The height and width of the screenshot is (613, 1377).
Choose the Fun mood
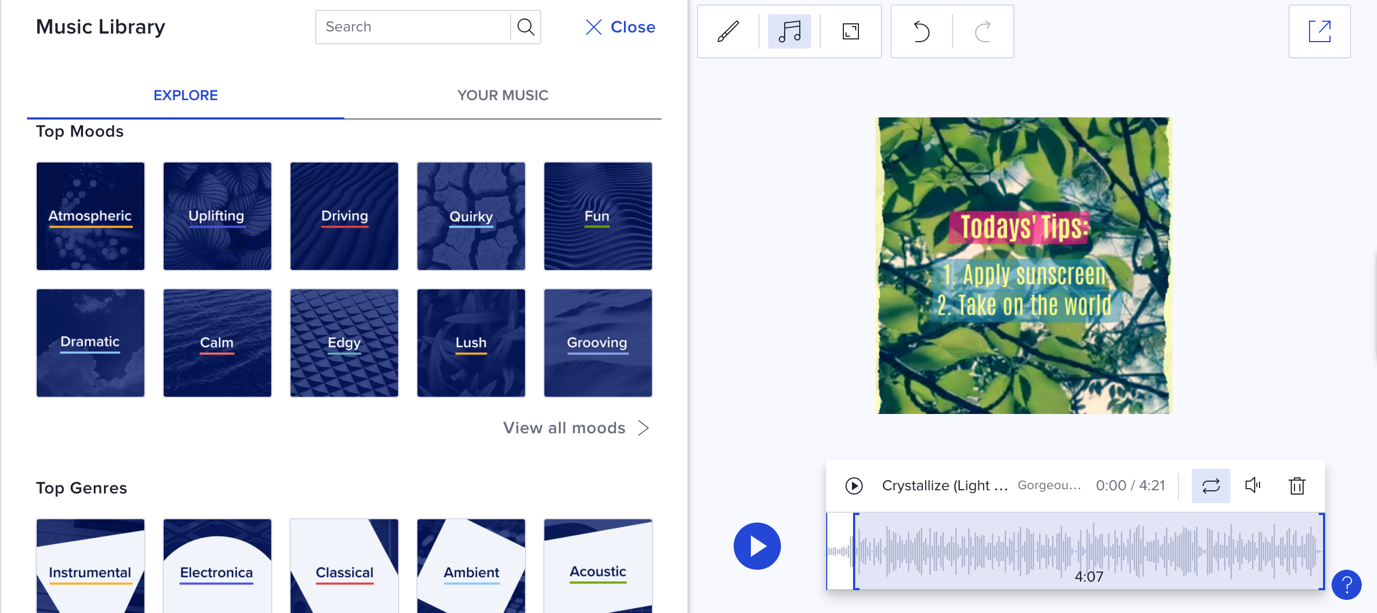598,216
